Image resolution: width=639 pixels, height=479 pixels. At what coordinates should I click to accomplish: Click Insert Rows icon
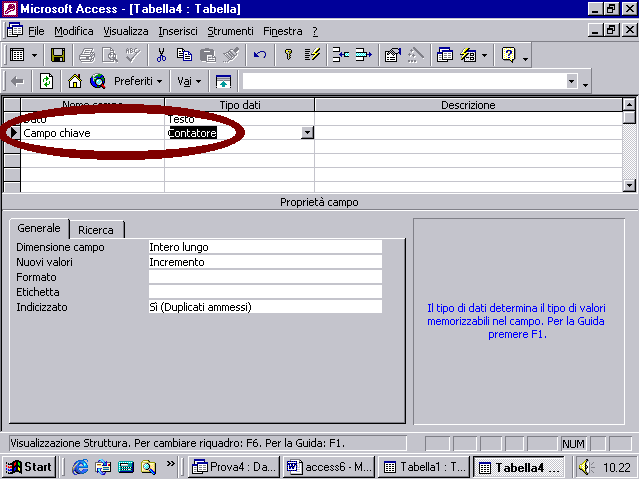pos(340,55)
